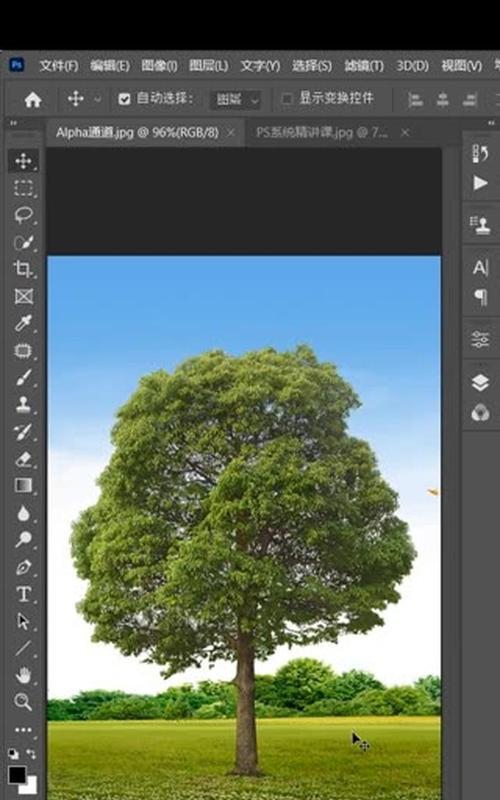
Task: Click the black foreground color swatch
Action: 17,774
